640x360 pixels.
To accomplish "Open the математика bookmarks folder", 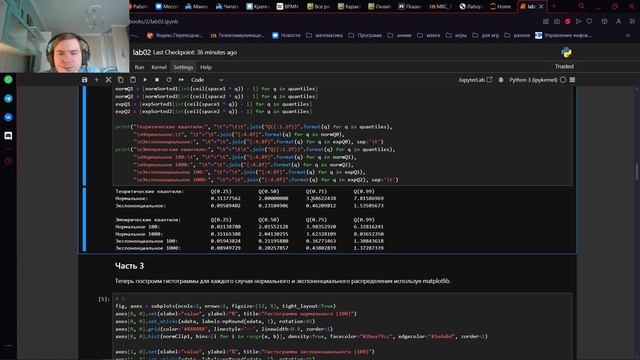I will tap(324, 36).
